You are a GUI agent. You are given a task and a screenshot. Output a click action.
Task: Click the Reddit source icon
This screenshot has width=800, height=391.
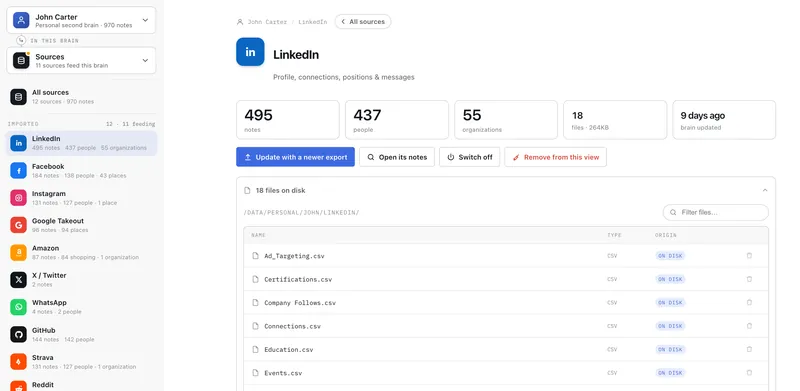pyautogui.click(x=18, y=386)
